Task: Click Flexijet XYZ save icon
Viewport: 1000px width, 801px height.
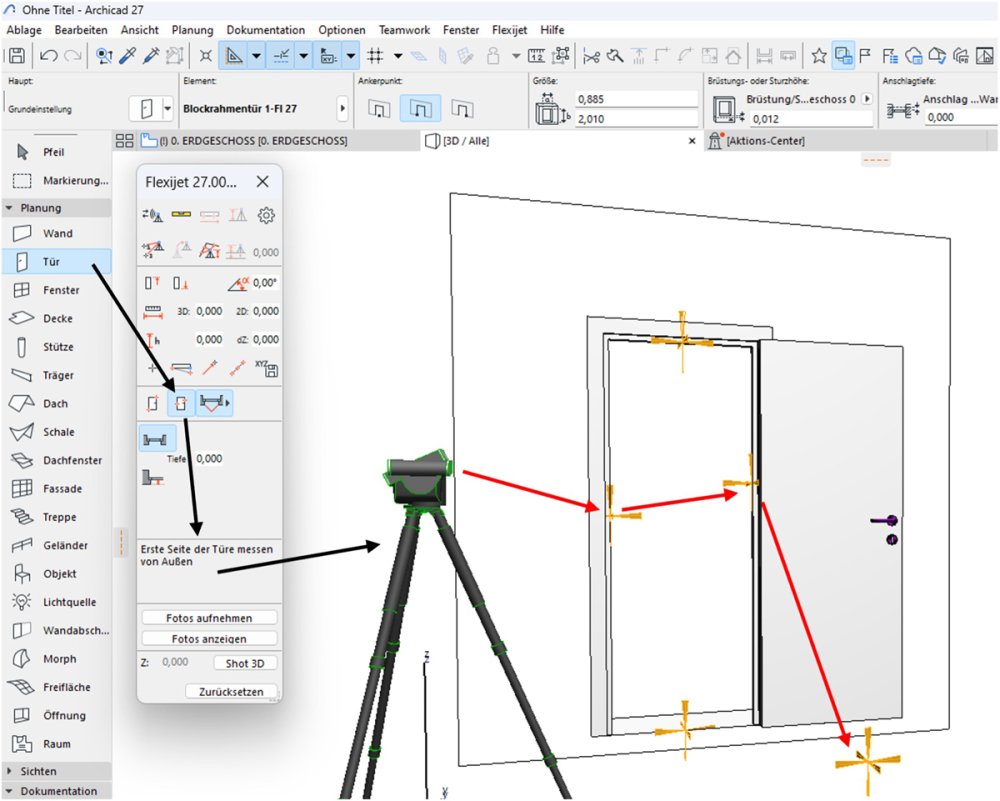Action: point(267,368)
